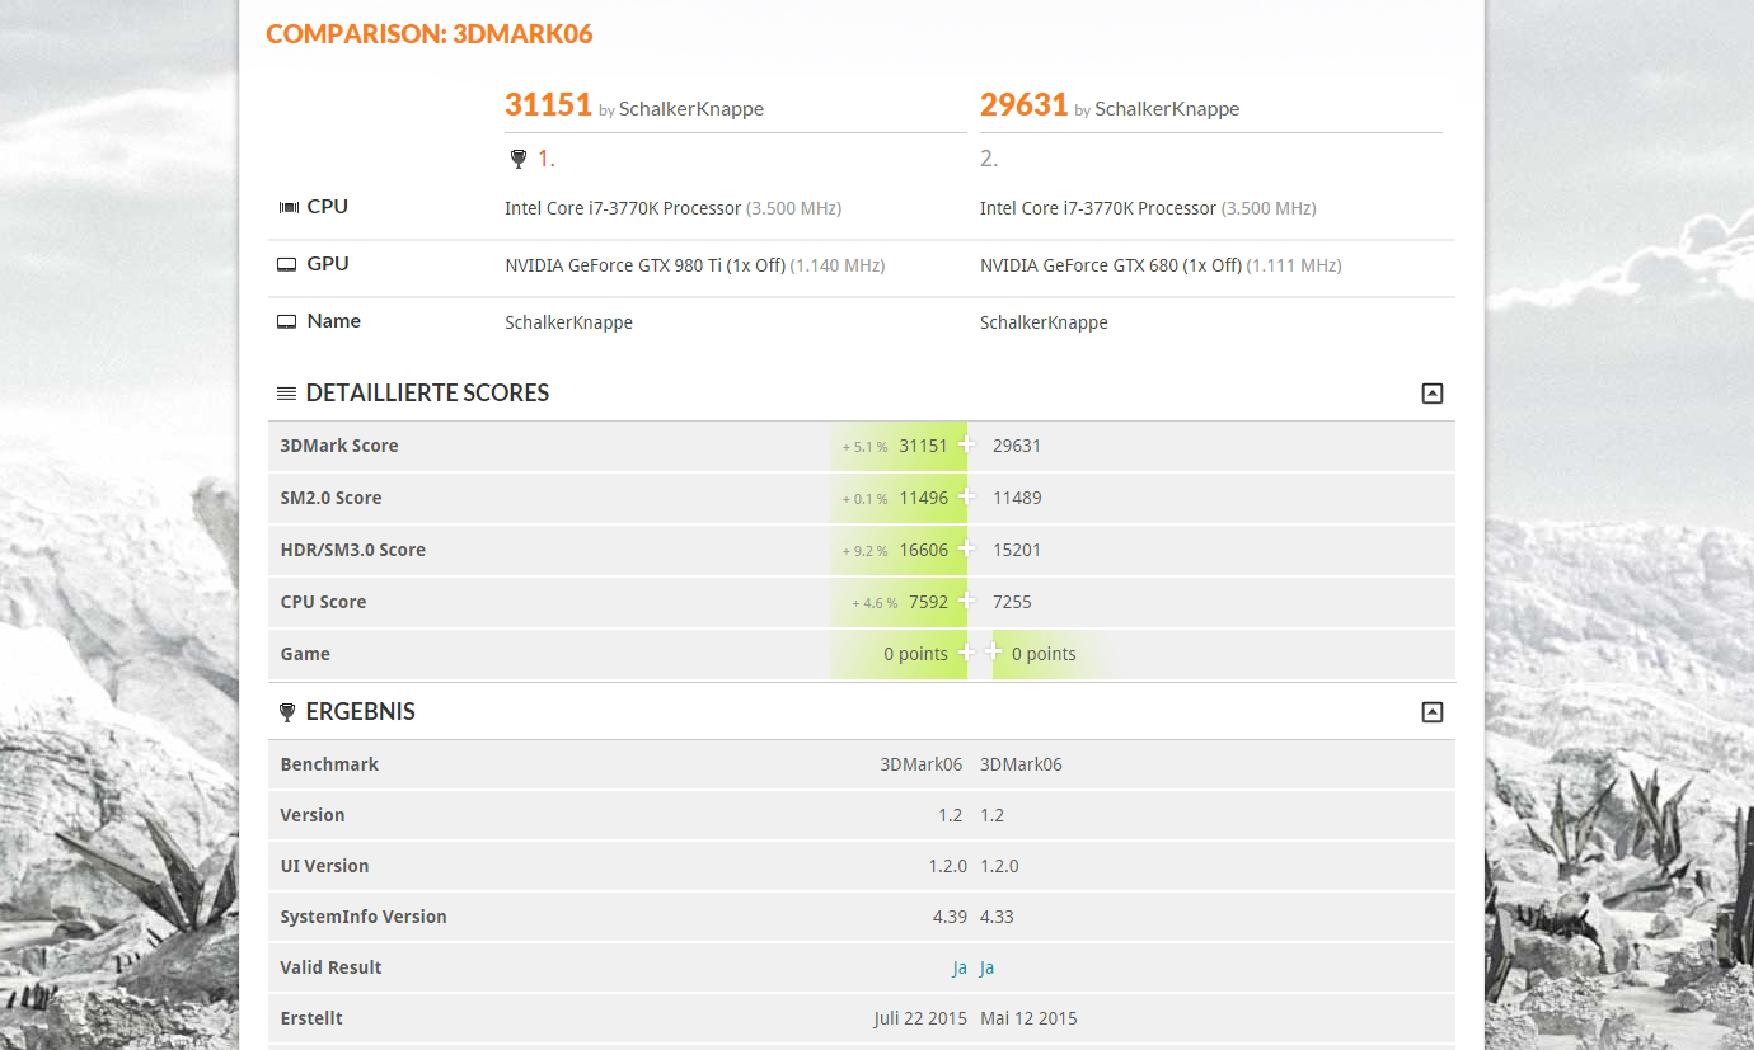
Task: Click the Benchmark row label
Action: (x=329, y=765)
